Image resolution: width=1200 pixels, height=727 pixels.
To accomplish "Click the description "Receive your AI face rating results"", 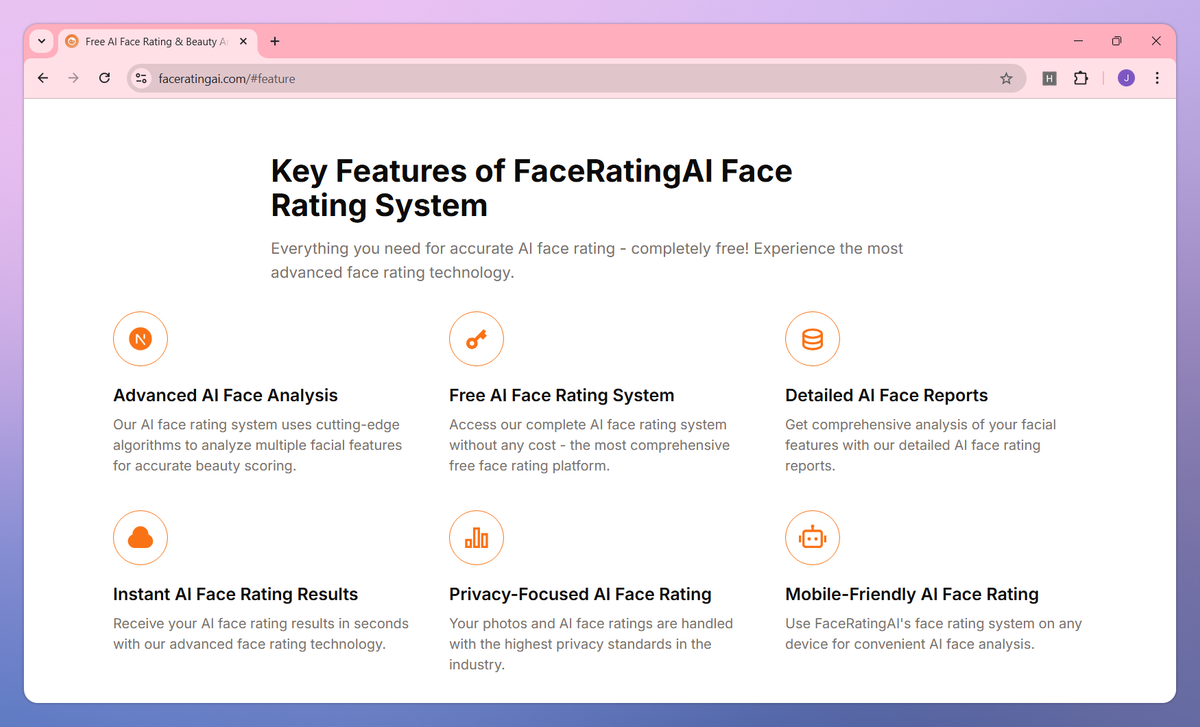I will [x=261, y=634].
